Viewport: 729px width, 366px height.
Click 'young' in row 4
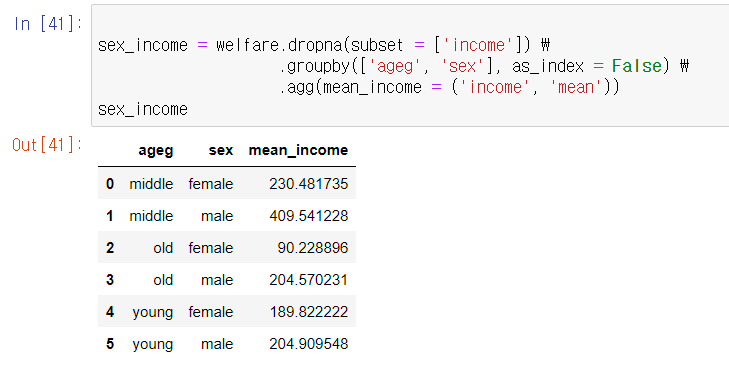(153, 313)
